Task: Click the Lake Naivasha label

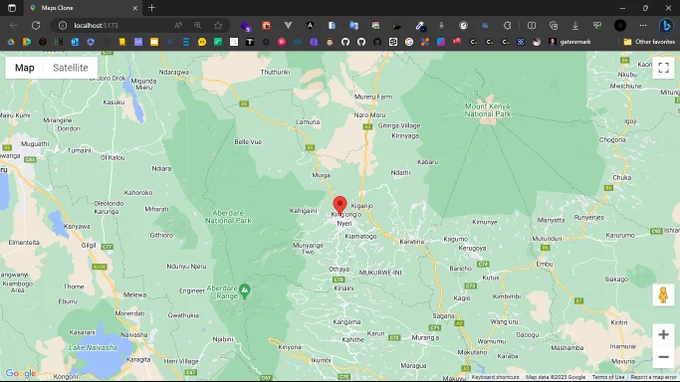Action: point(93,347)
